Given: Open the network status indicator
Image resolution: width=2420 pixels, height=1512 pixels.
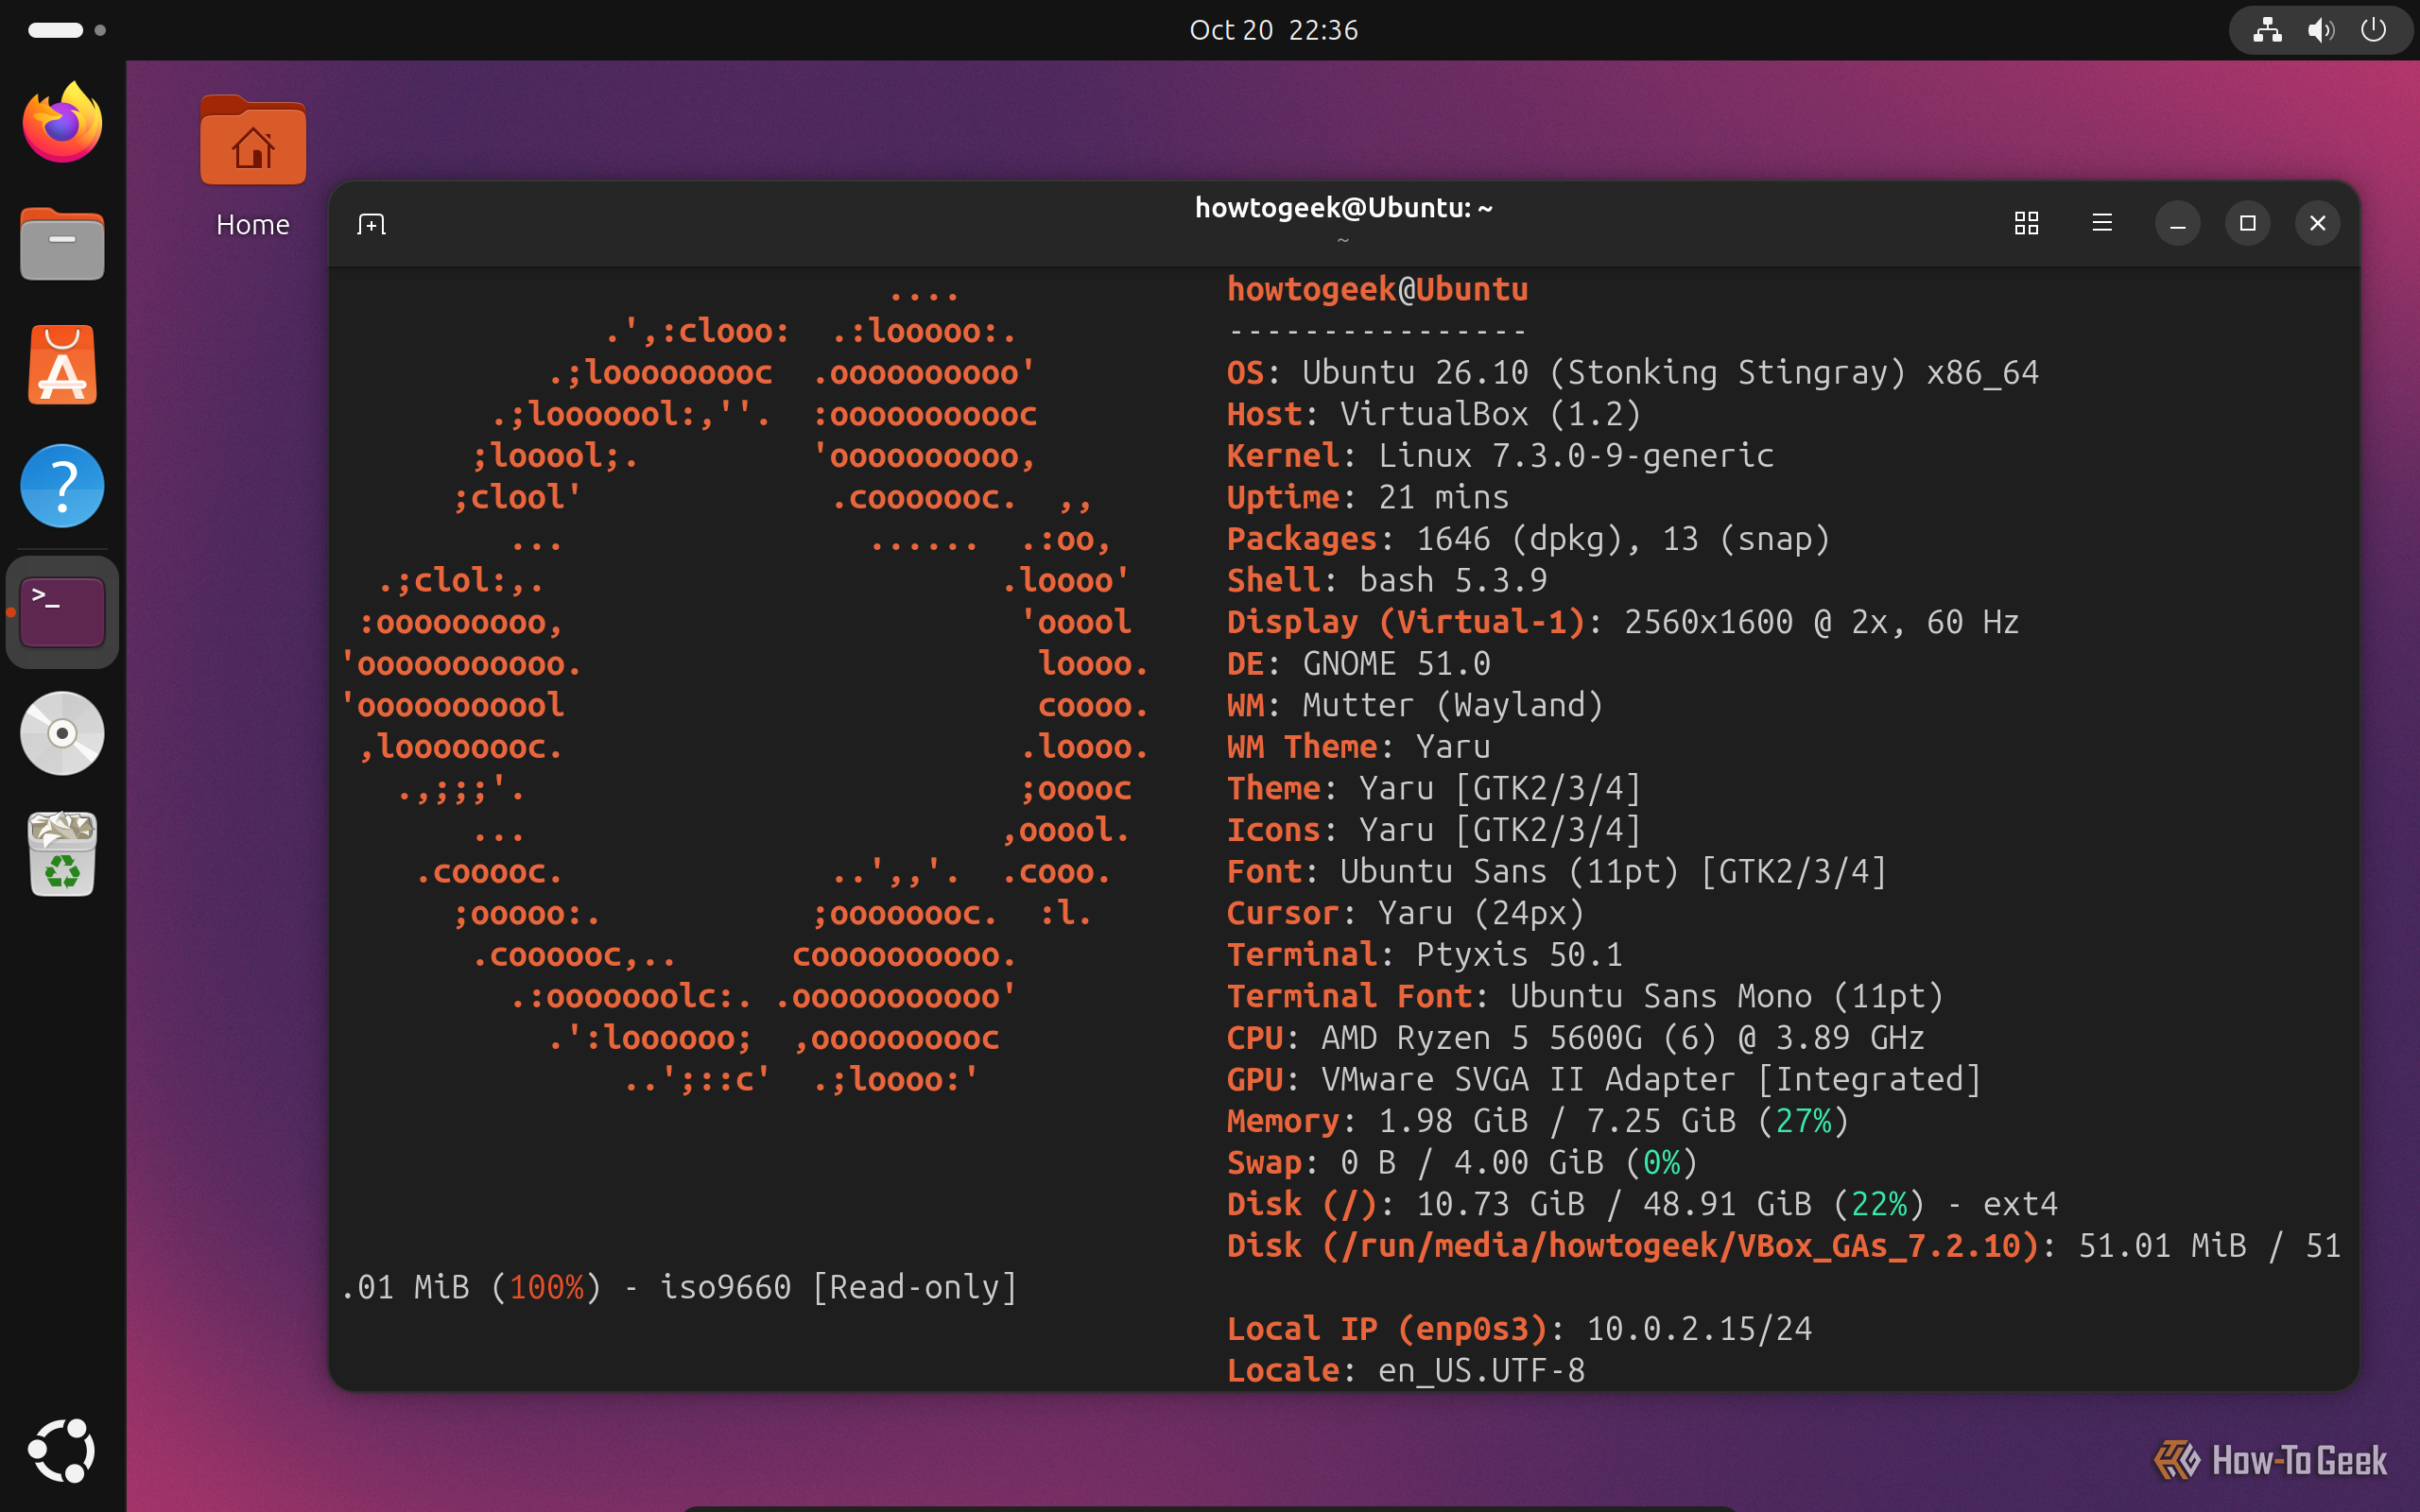Looking at the screenshot, I should [2267, 30].
